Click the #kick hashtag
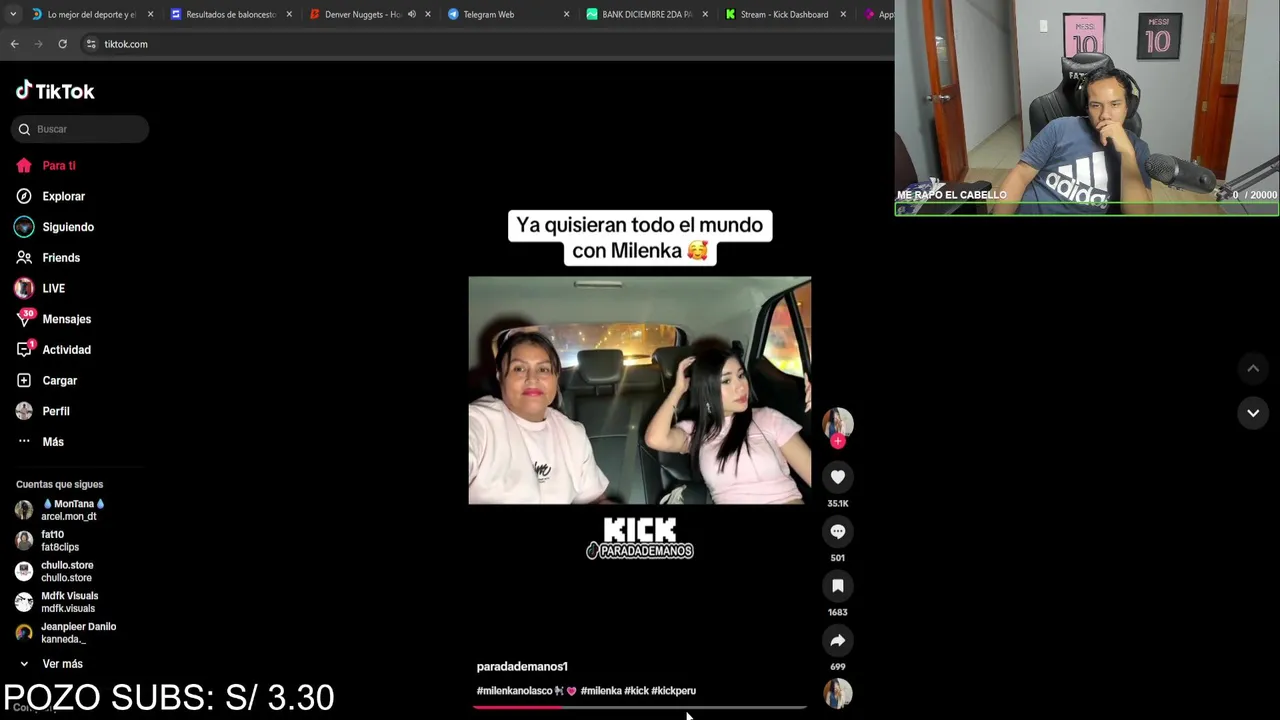 coord(636,691)
